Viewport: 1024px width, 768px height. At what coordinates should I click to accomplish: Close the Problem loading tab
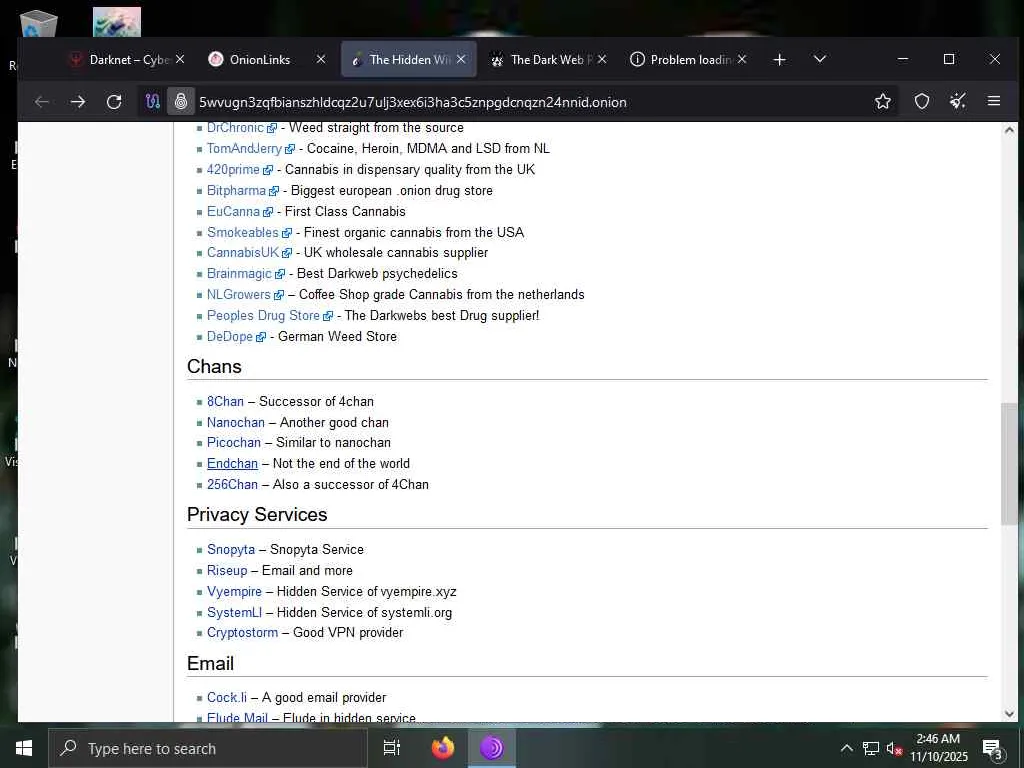742,59
